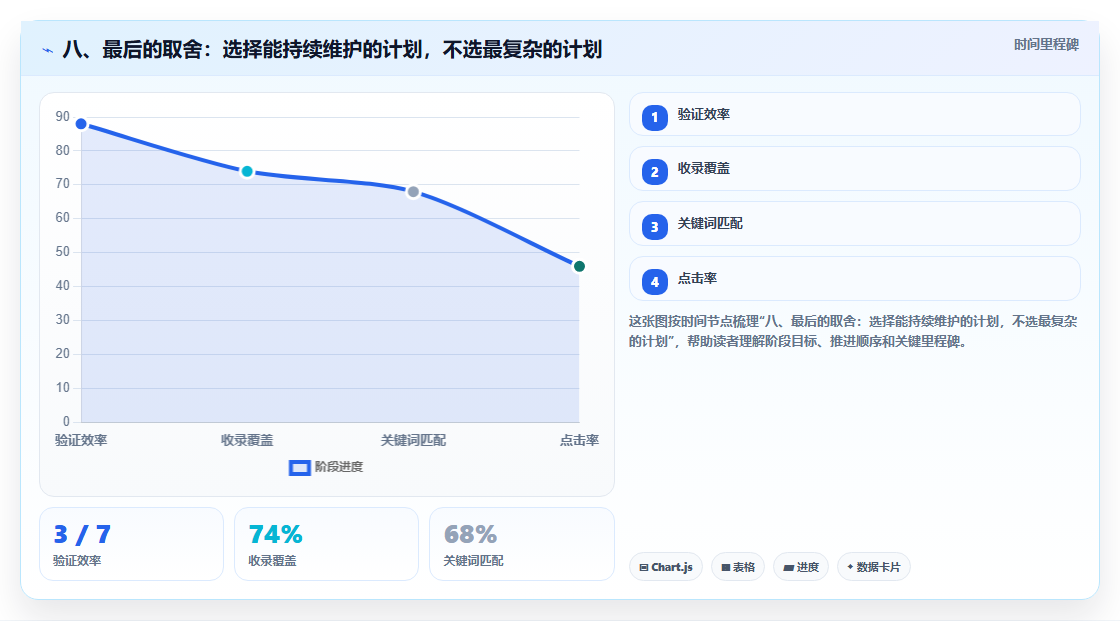Click the y-axis value 50
Image resolution: width=1120 pixels, height=621 pixels.
(x=63, y=252)
